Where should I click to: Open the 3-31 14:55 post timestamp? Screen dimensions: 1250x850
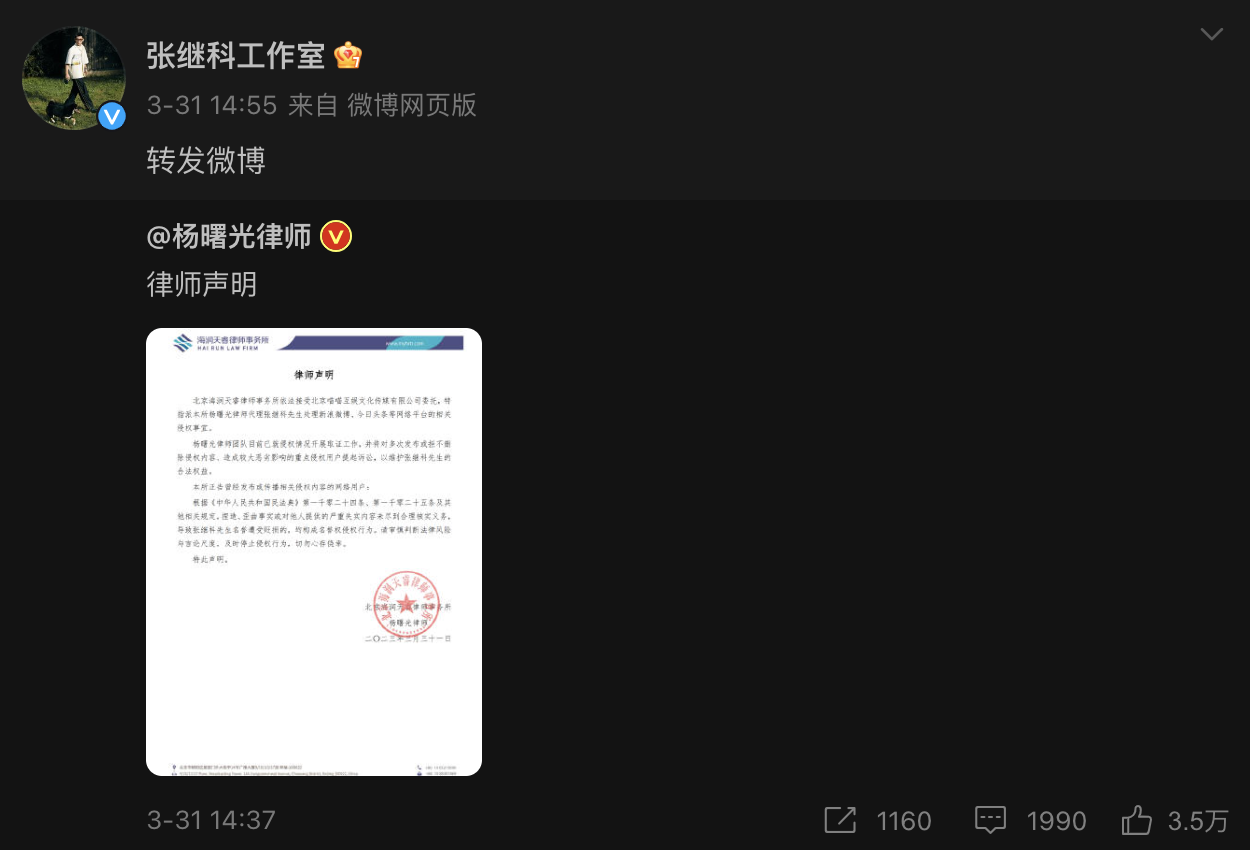[x=212, y=105]
